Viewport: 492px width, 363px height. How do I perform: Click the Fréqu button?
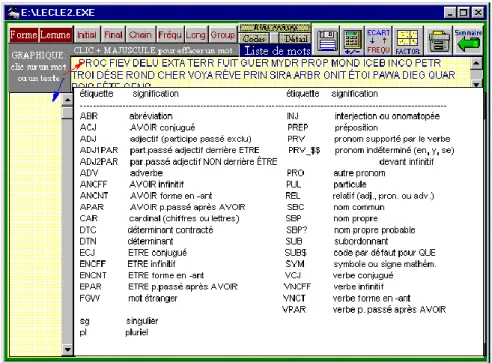[x=170, y=35]
